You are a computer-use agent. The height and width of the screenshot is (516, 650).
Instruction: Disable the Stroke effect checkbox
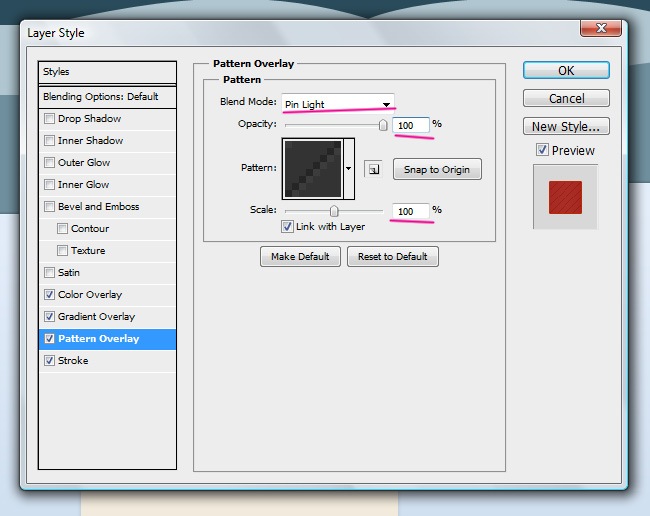click(x=50, y=361)
